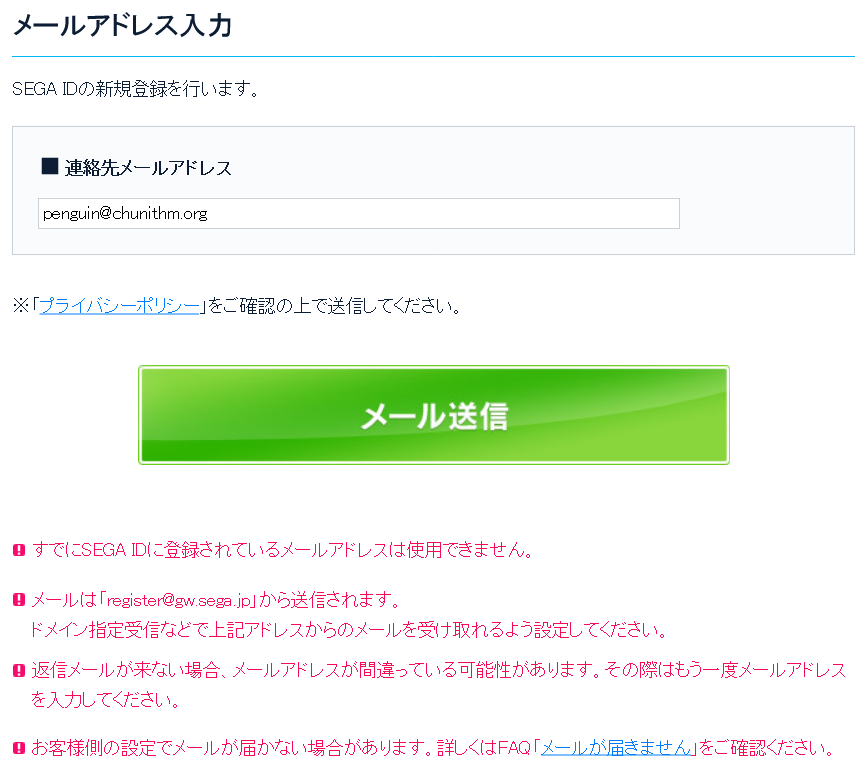The width and height of the screenshot is (867, 762).
Task: Click the black square bullet before 連絡先メールアドレス
Action: click(x=50, y=166)
